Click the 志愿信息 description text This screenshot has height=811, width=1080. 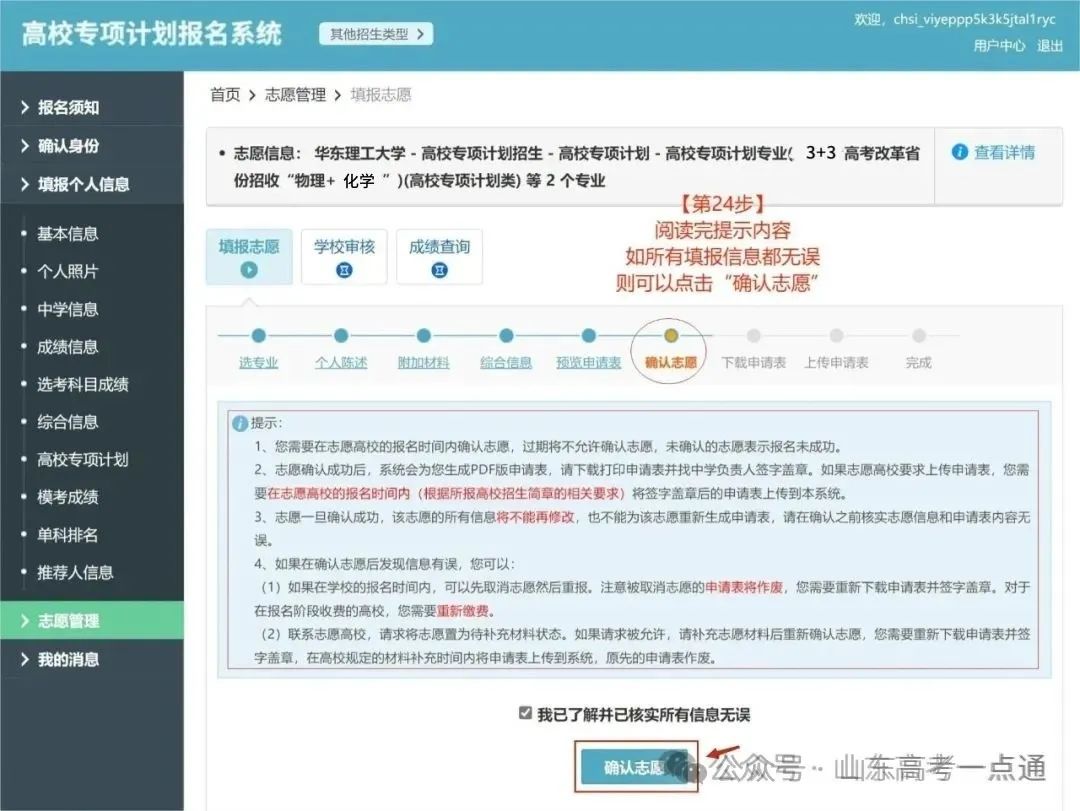(577, 167)
